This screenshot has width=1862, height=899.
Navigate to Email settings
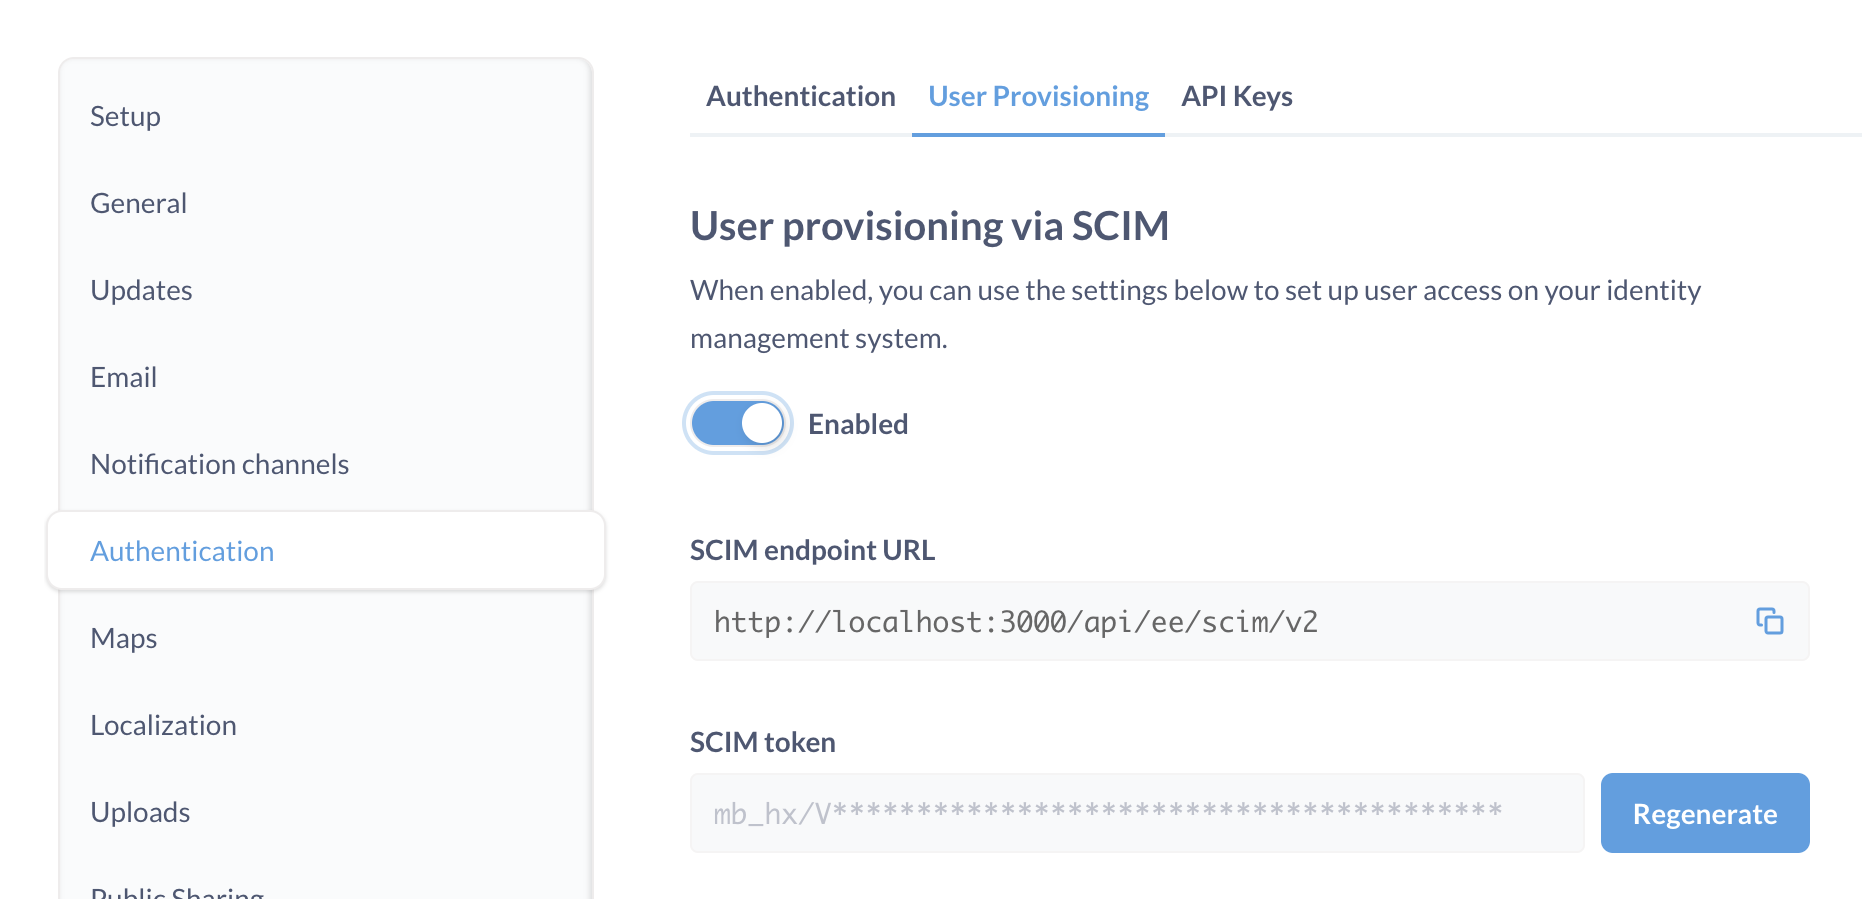coord(123,378)
